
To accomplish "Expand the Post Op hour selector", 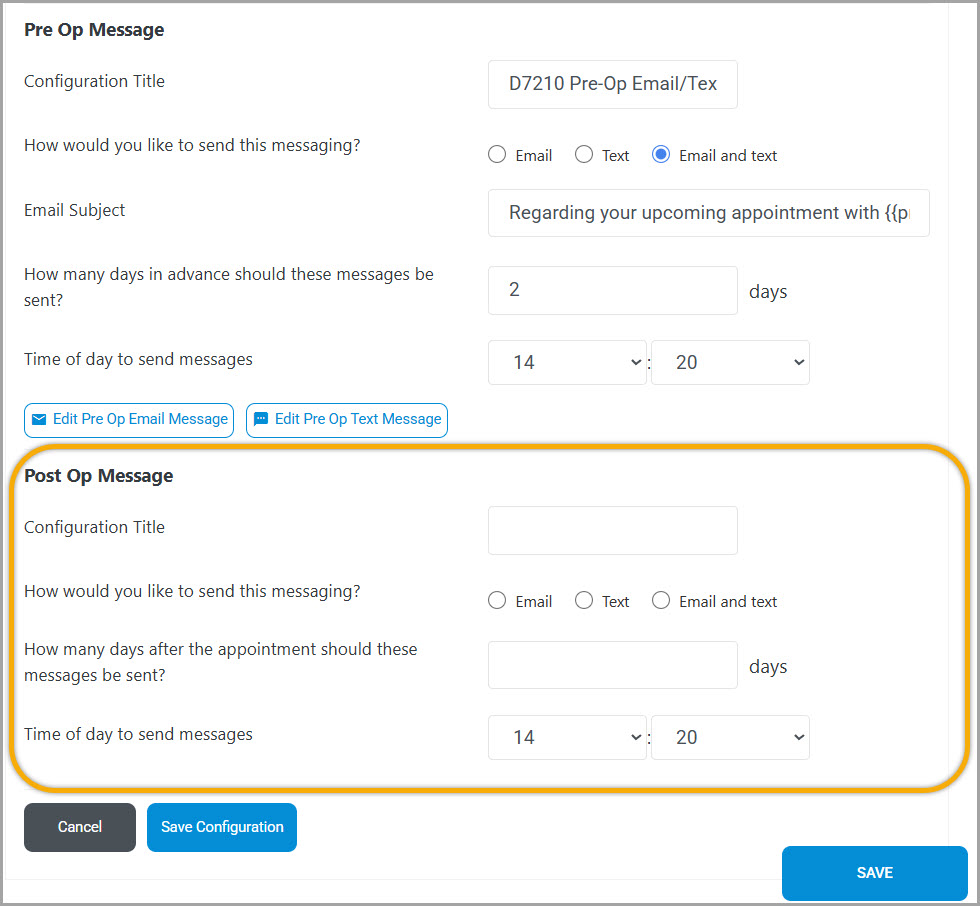I will coord(567,737).
